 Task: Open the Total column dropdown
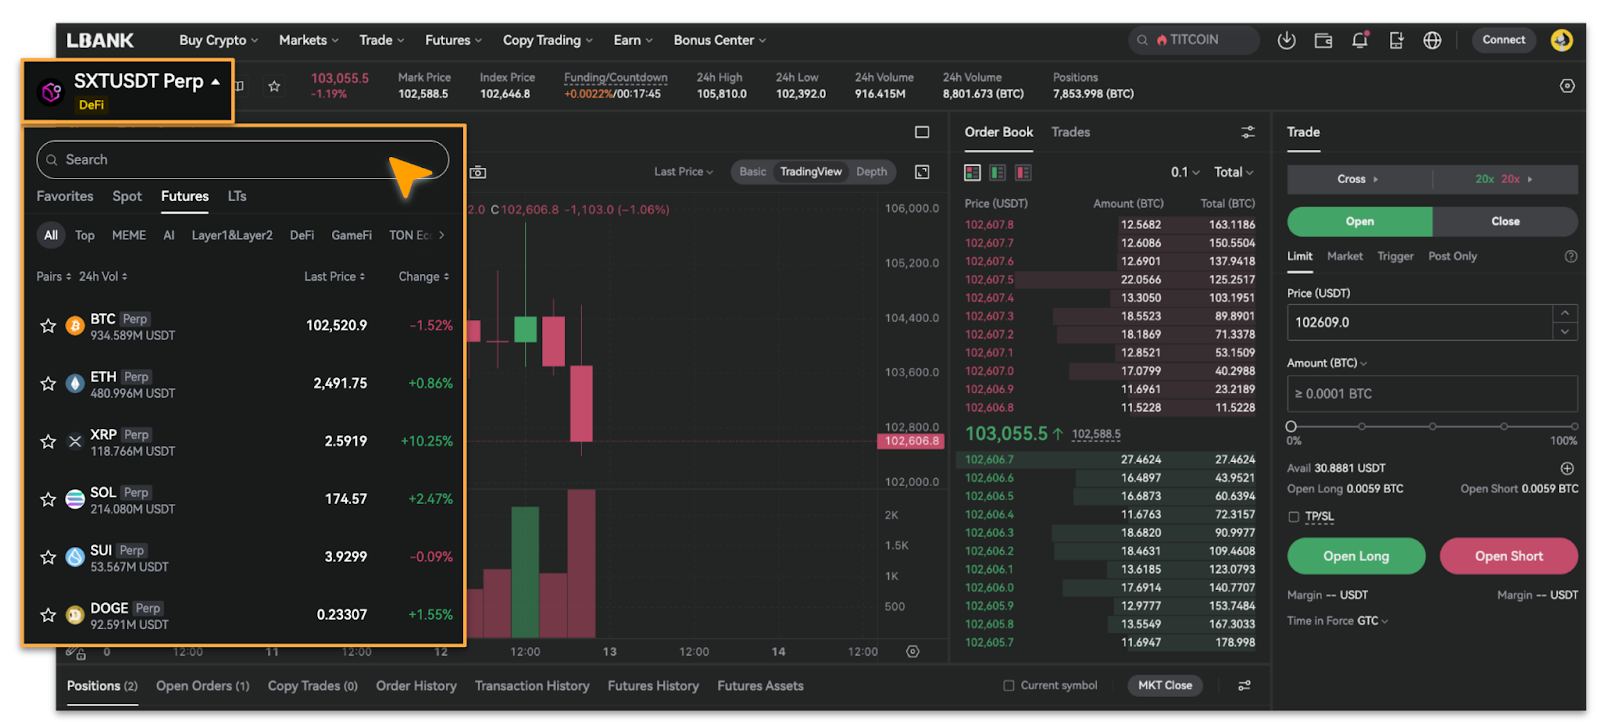tap(1233, 172)
